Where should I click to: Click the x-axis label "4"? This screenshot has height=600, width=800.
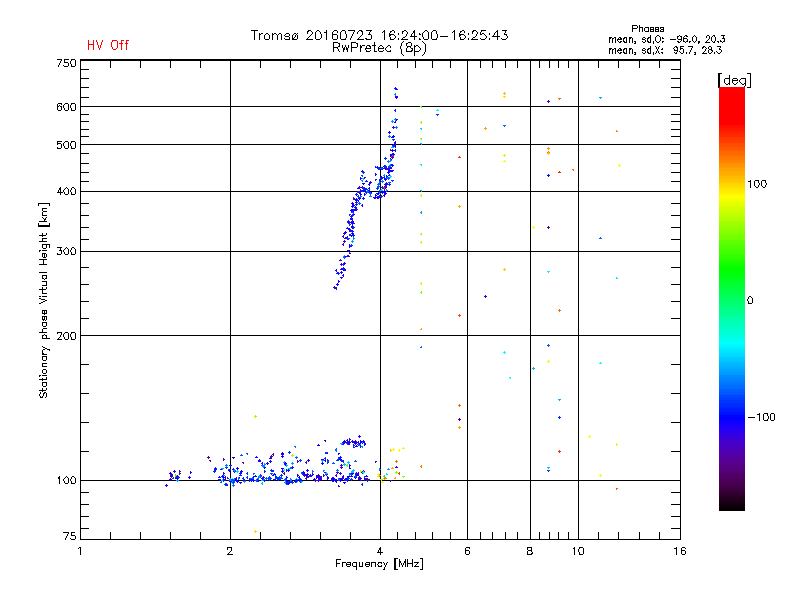click(380, 551)
